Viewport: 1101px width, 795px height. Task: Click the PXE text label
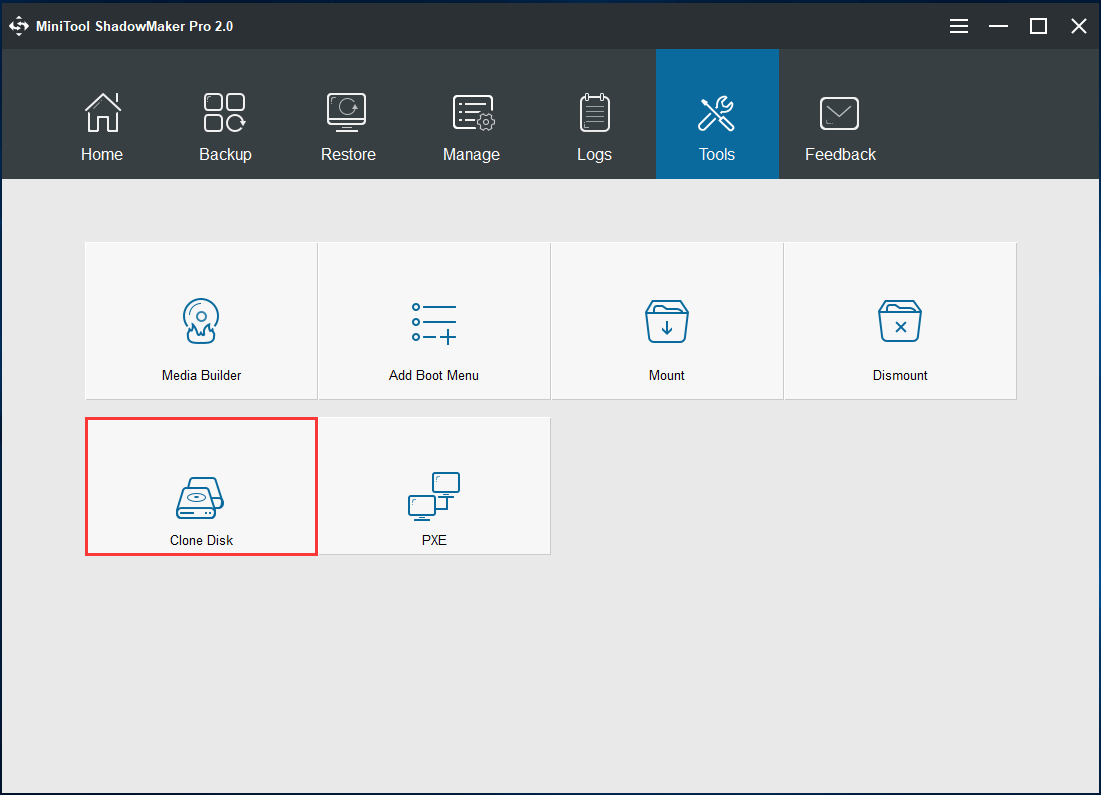433,540
